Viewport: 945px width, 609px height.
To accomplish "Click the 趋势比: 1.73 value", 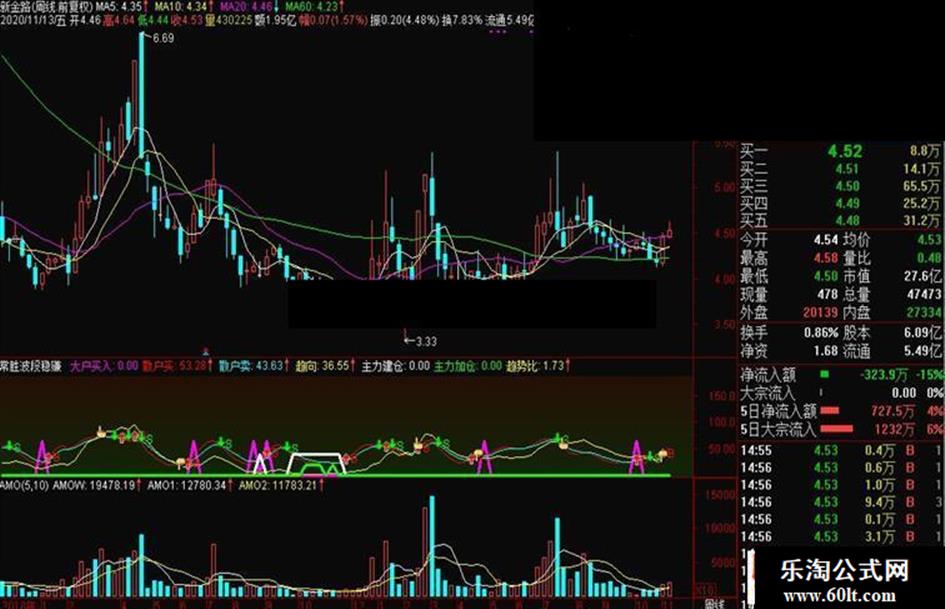I will pos(535,366).
